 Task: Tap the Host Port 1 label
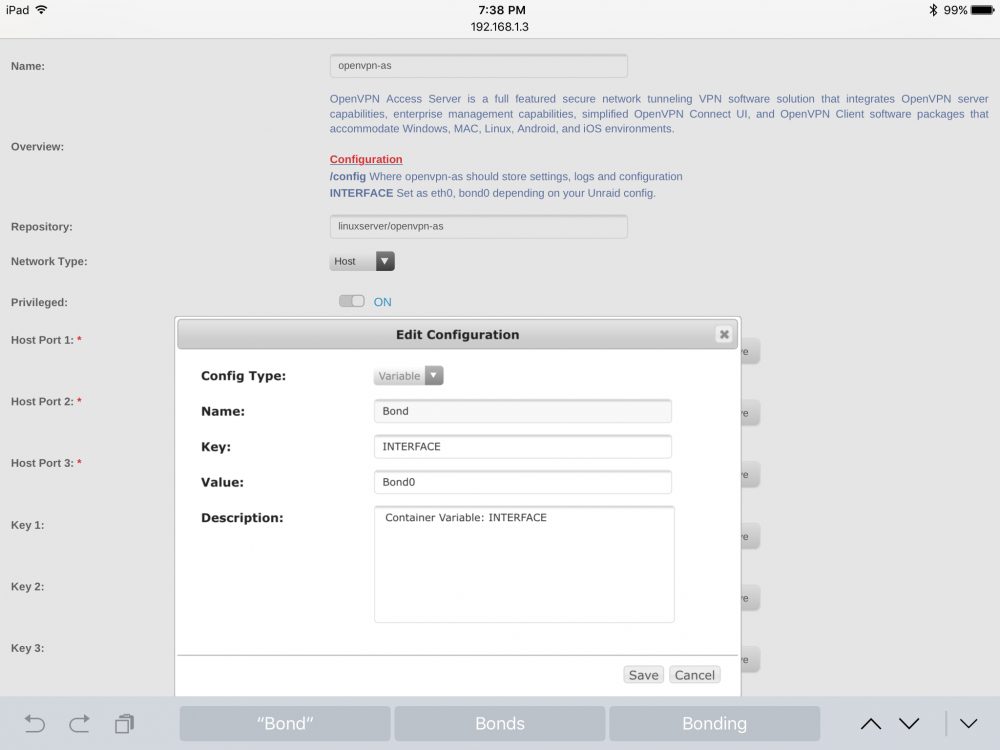46,340
